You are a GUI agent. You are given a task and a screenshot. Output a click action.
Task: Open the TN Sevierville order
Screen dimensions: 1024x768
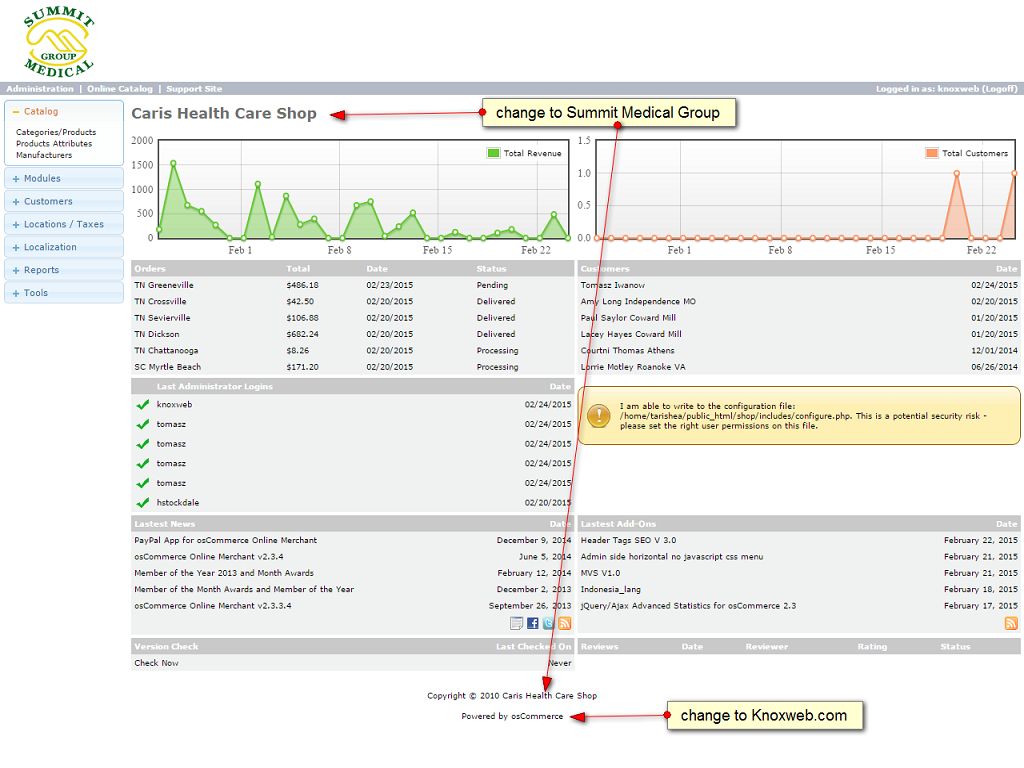162,318
